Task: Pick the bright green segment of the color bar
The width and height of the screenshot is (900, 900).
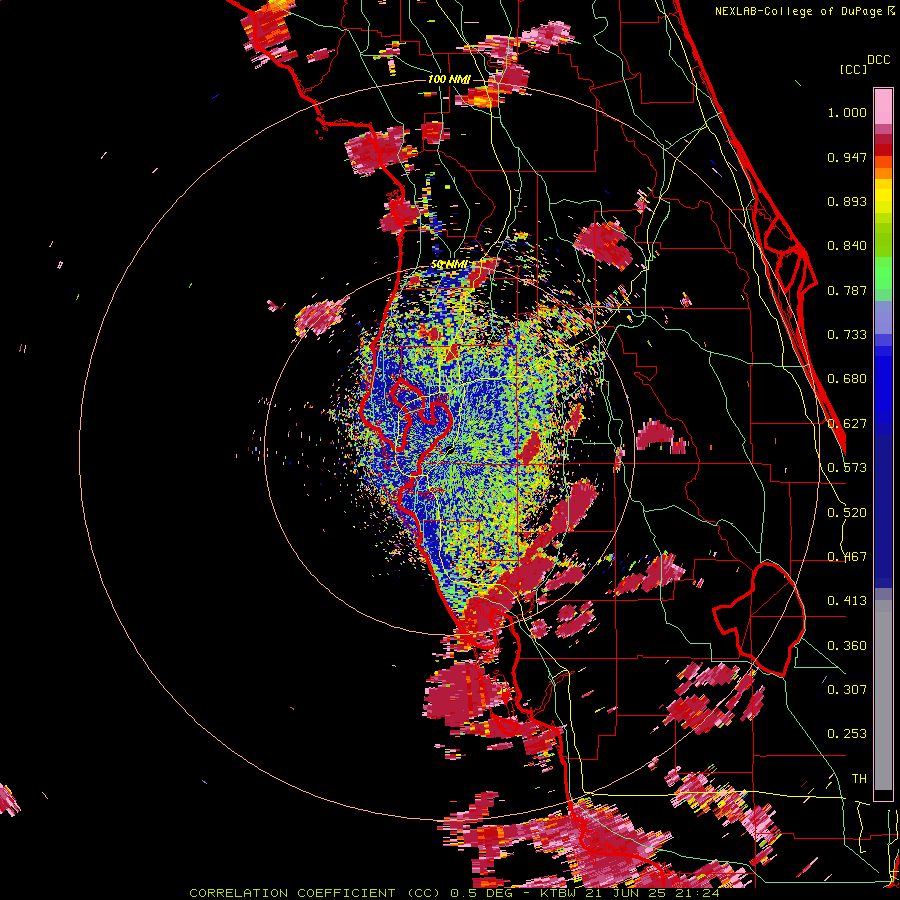Action: tap(883, 273)
